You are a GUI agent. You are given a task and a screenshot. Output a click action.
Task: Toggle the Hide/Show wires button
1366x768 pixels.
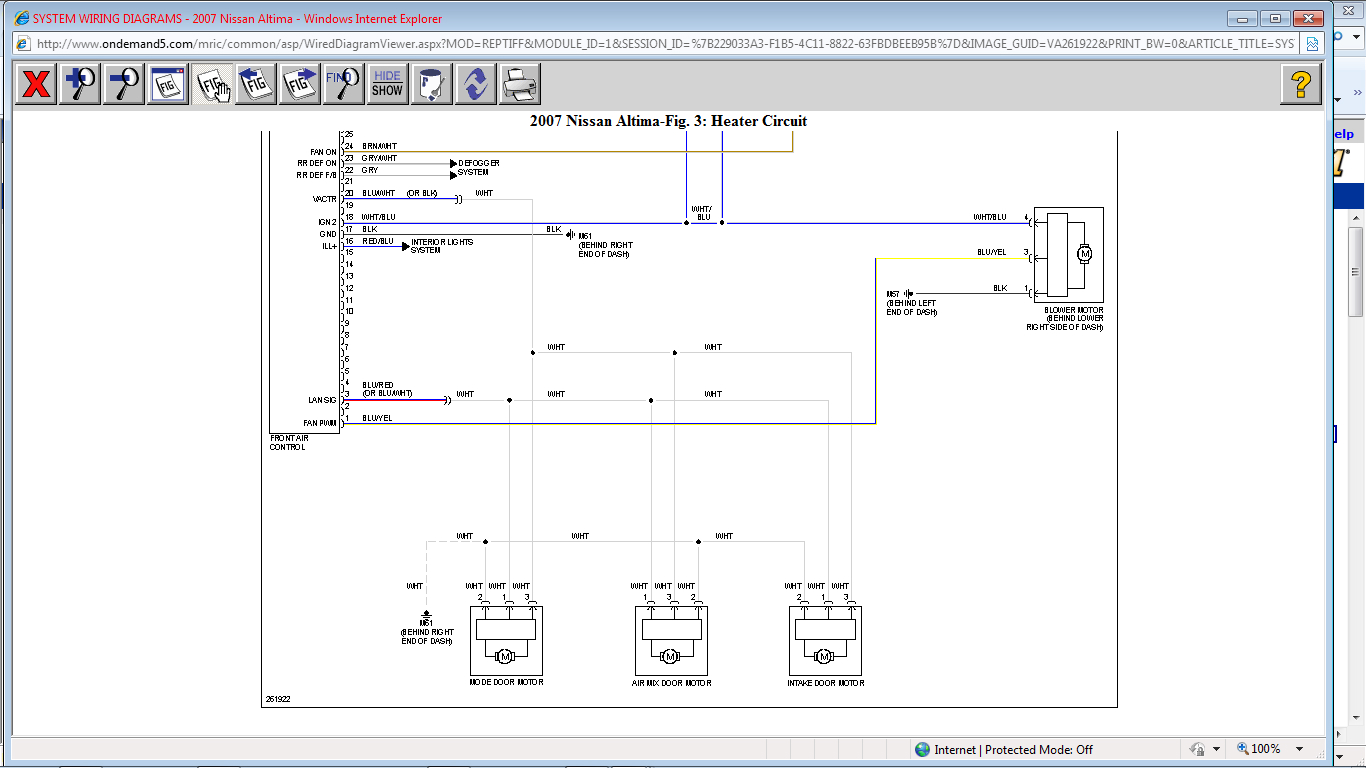click(x=387, y=84)
